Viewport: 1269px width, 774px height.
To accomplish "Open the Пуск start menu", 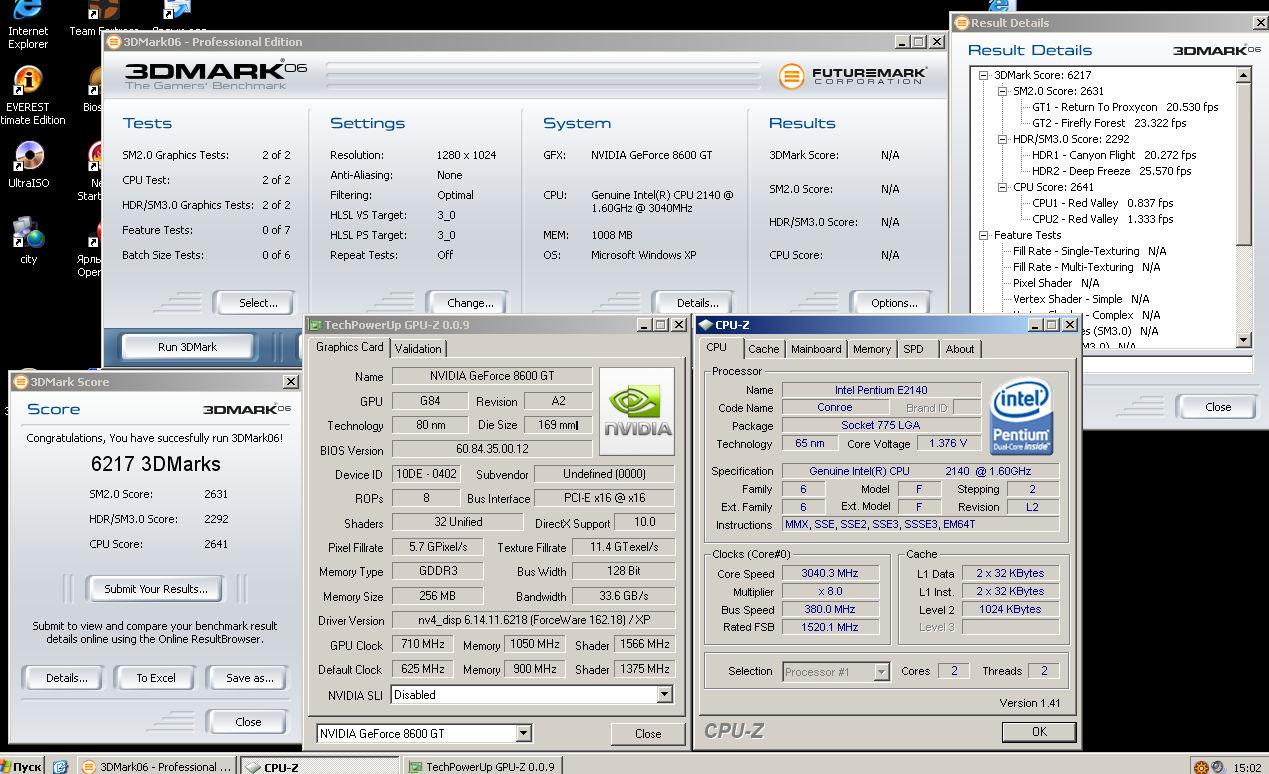I will [22, 766].
